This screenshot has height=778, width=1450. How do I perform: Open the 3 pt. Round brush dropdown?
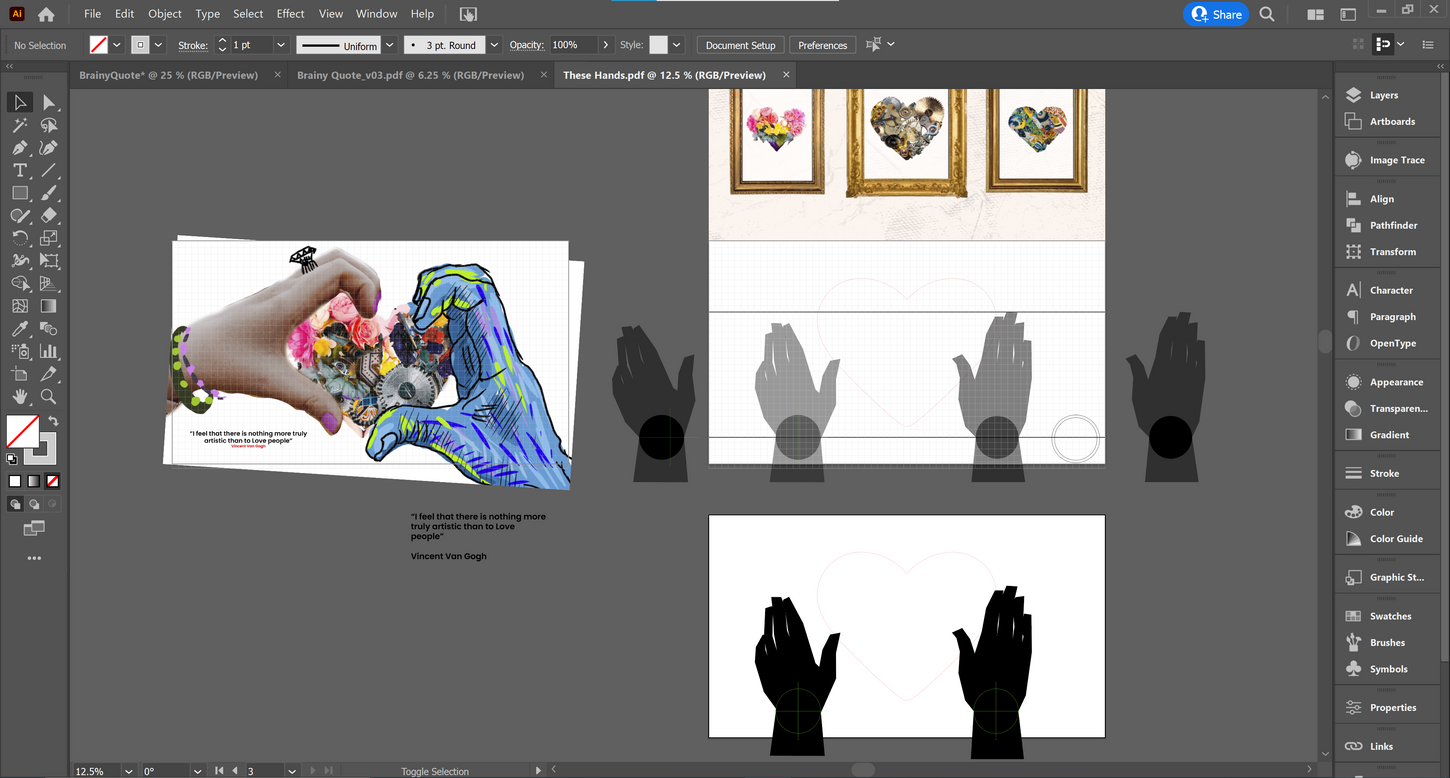tap(494, 45)
